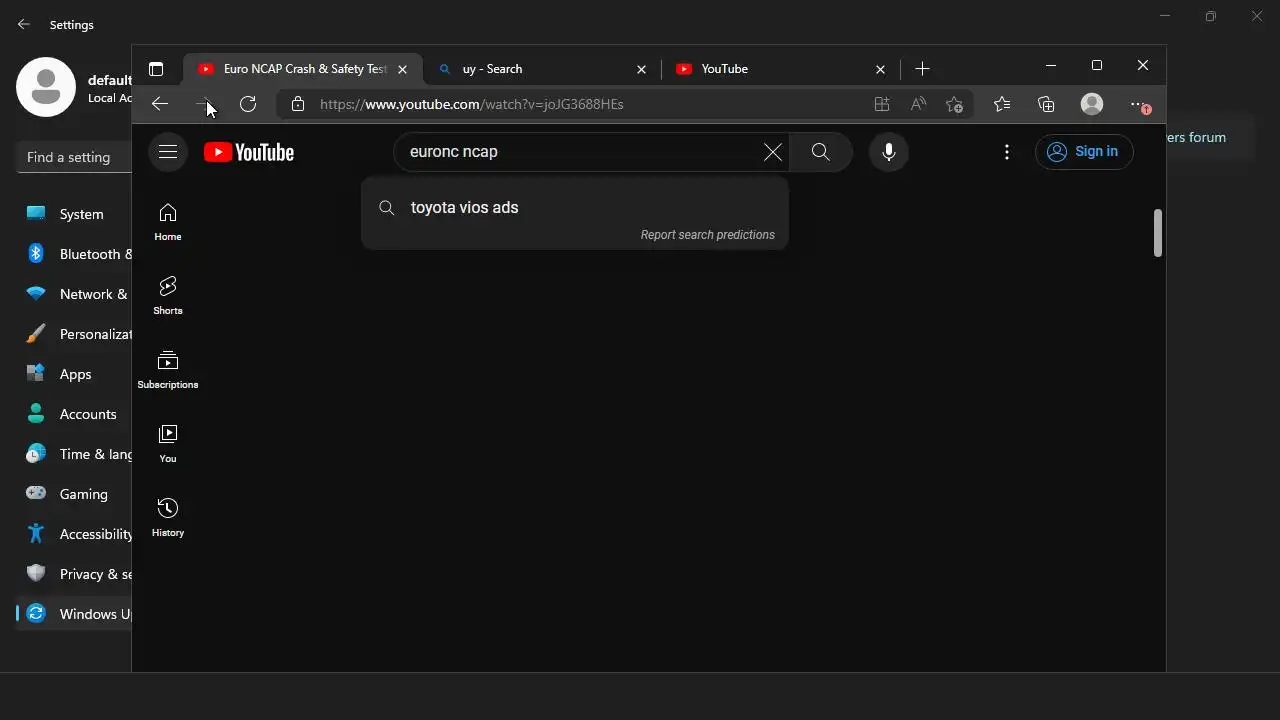
Task: Open Apps in Settings window
Action: point(74,374)
